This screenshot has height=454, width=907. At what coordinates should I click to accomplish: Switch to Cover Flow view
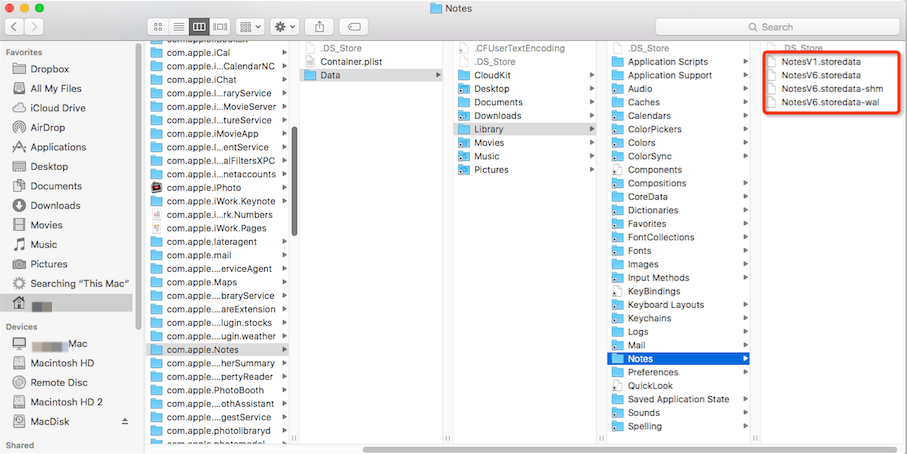[x=220, y=27]
